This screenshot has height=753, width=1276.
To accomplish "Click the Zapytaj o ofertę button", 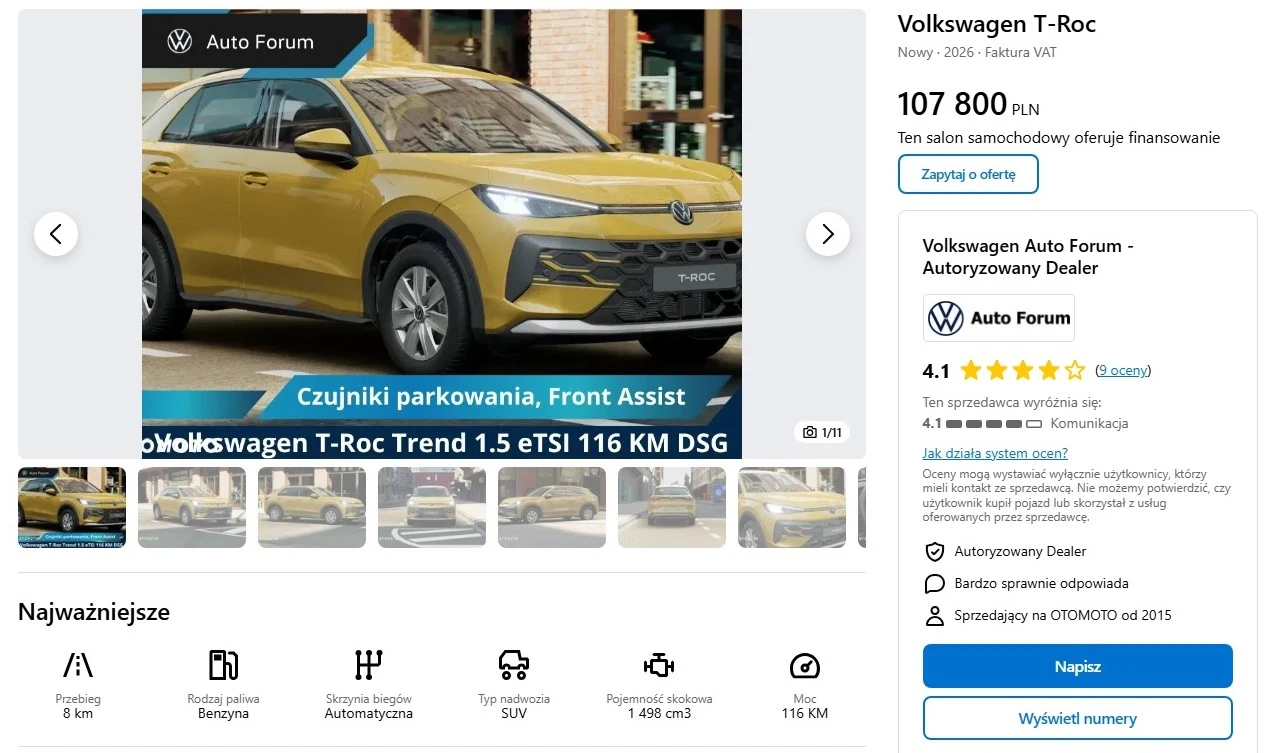I will pyautogui.click(x=968, y=174).
